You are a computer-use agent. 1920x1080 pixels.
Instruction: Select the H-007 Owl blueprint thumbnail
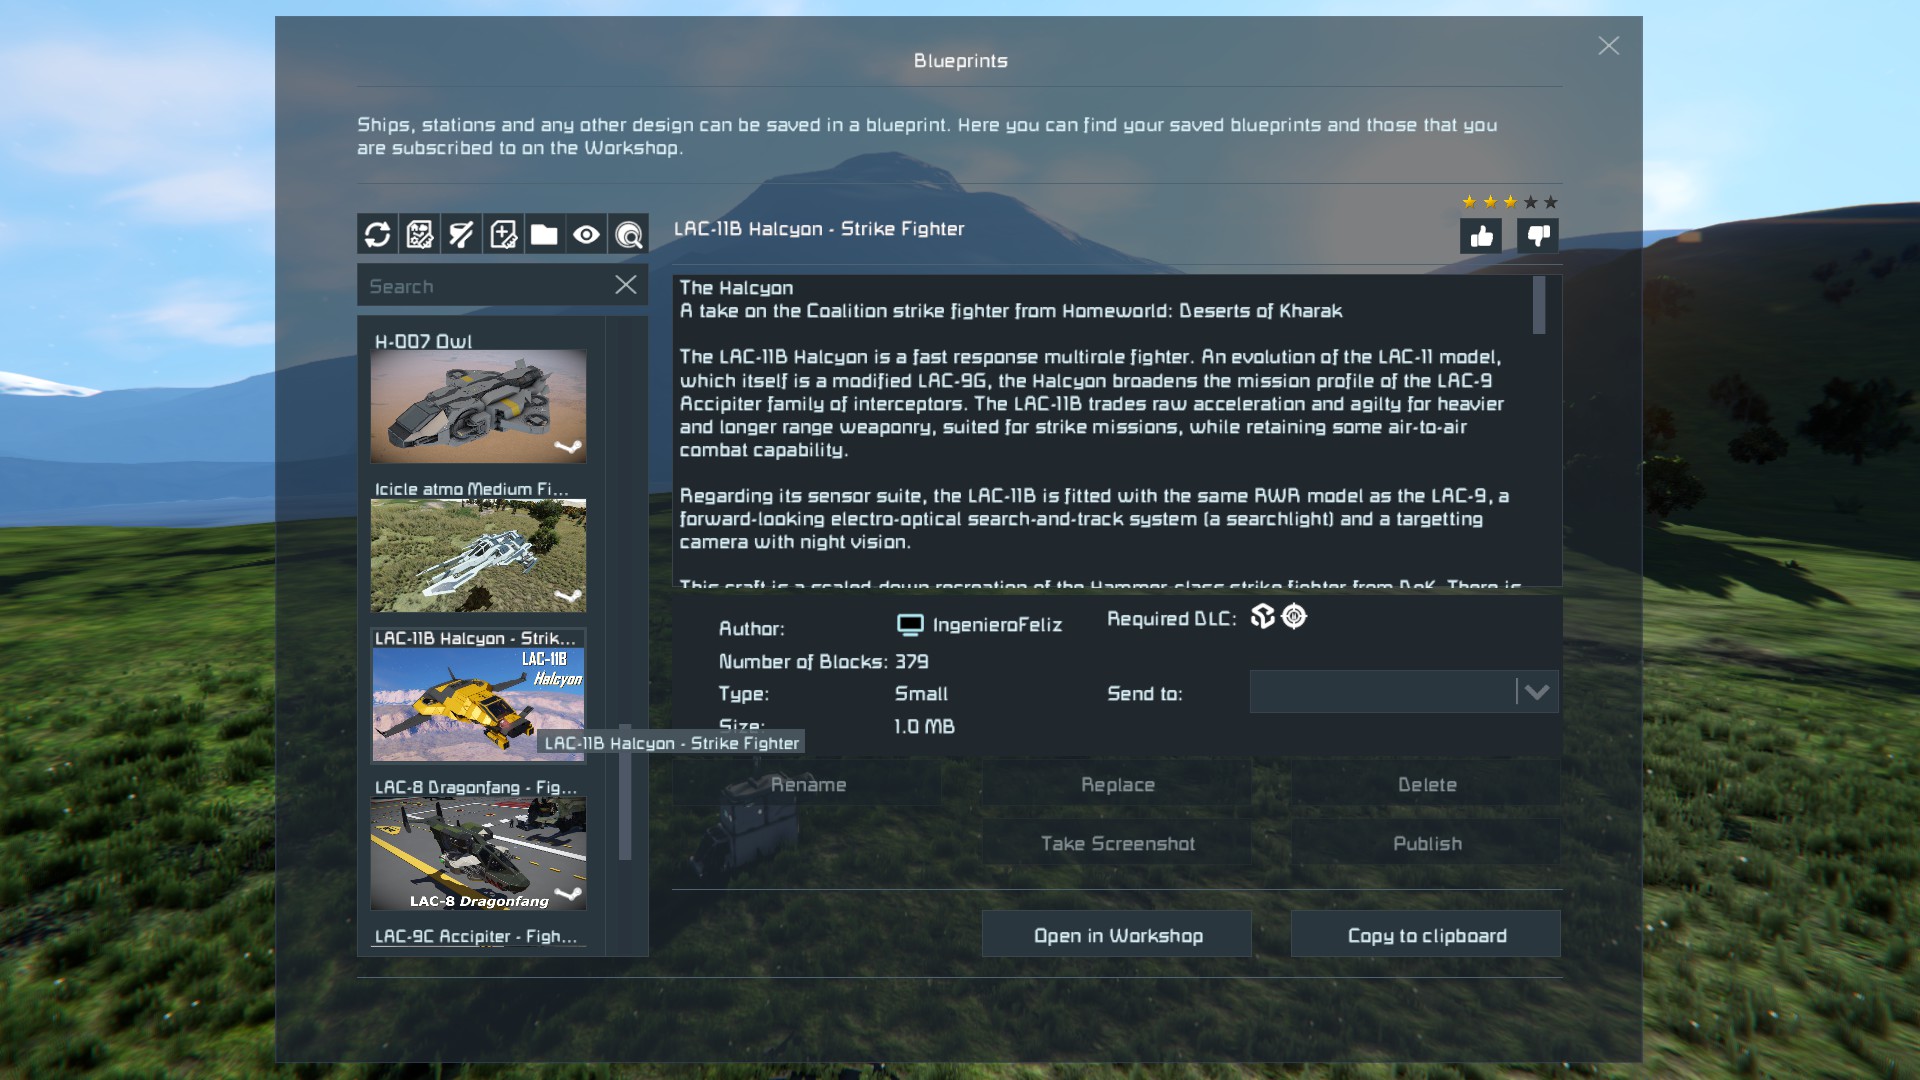tap(478, 406)
